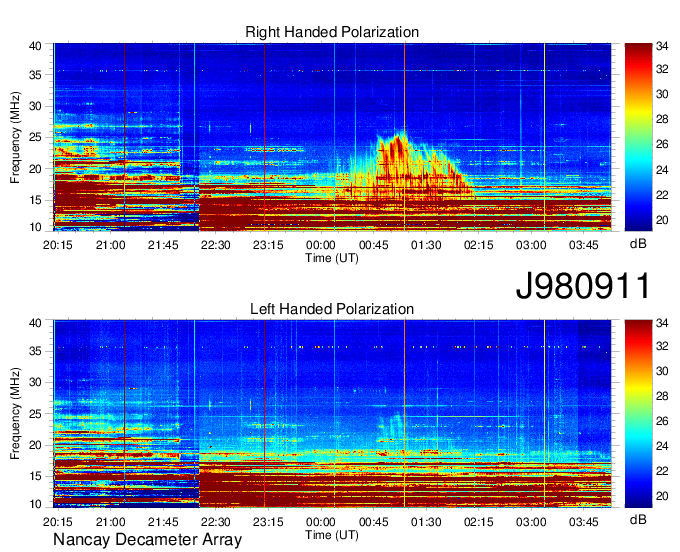This screenshot has width=680, height=552.
Task: Click "21:00" tick on Left Handed time axis
Action: pyautogui.click(x=111, y=522)
